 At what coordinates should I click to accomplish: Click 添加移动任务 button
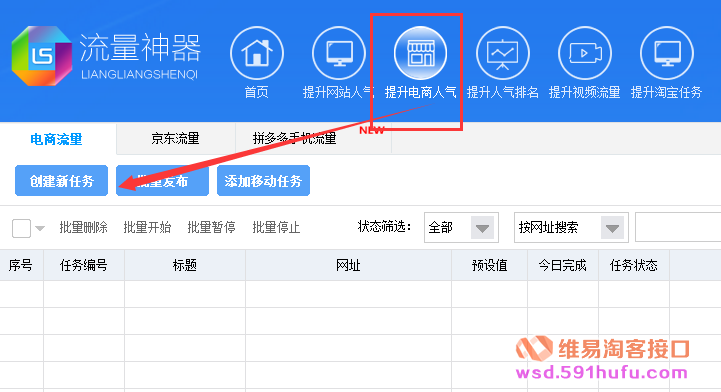[263, 181]
